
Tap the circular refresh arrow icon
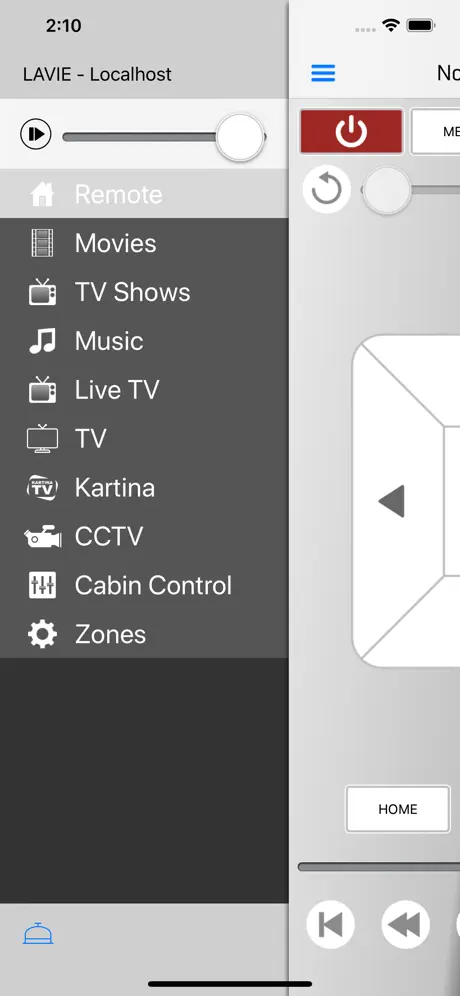(x=327, y=189)
